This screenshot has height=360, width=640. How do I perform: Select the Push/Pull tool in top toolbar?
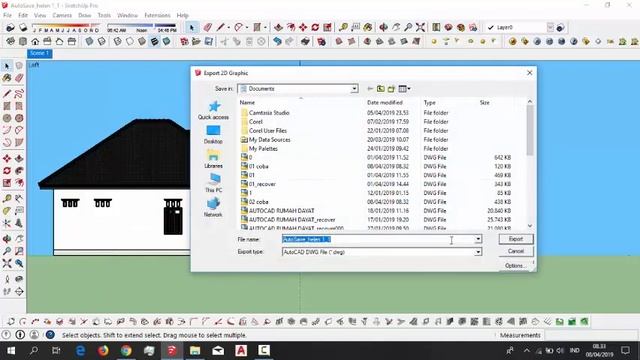tap(278, 27)
